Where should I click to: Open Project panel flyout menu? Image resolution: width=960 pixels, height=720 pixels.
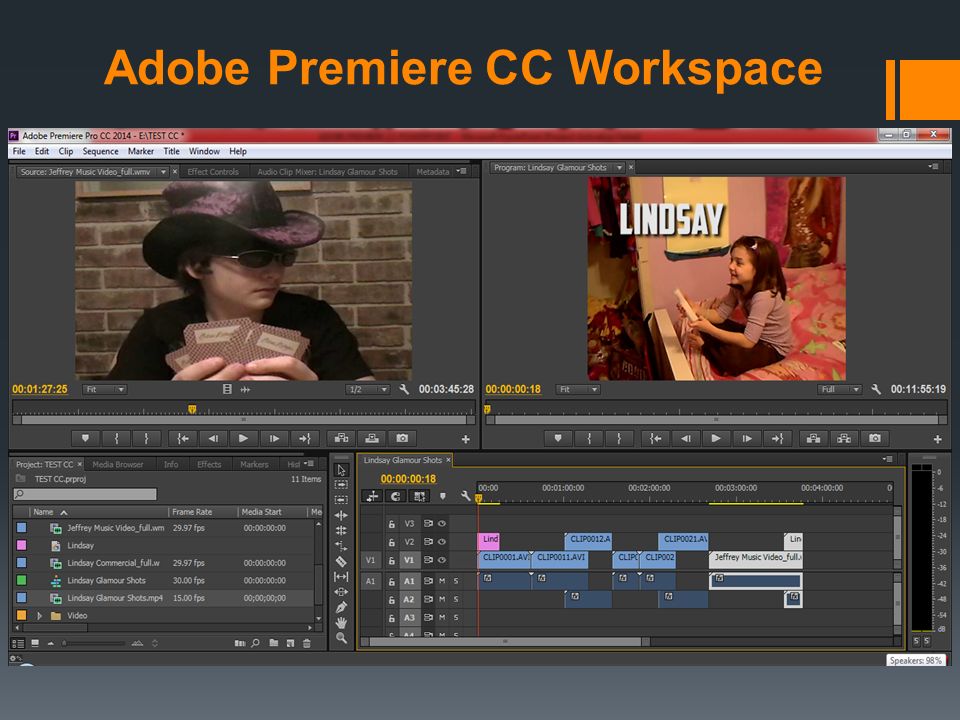pos(311,463)
